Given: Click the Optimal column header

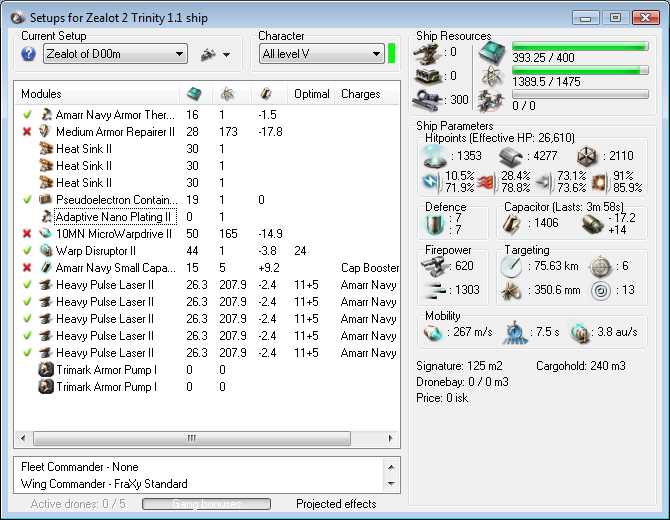Looking at the screenshot, I should pyautogui.click(x=311, y=94).
